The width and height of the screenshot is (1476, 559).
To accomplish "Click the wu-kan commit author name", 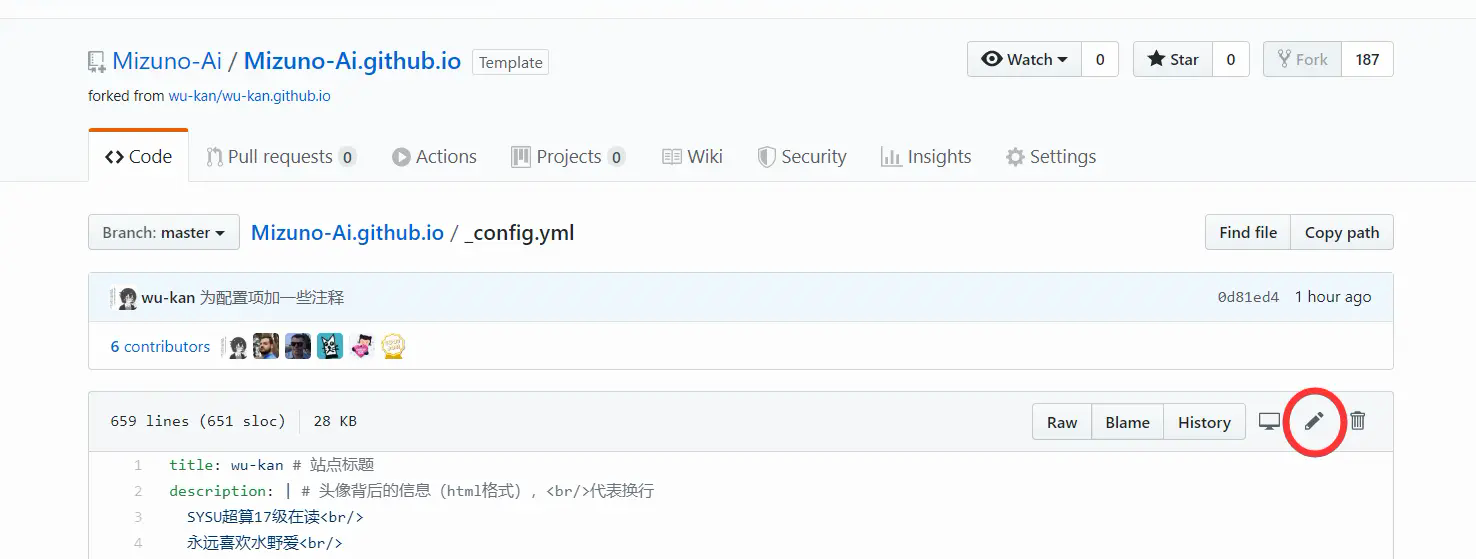I will 168,297.
